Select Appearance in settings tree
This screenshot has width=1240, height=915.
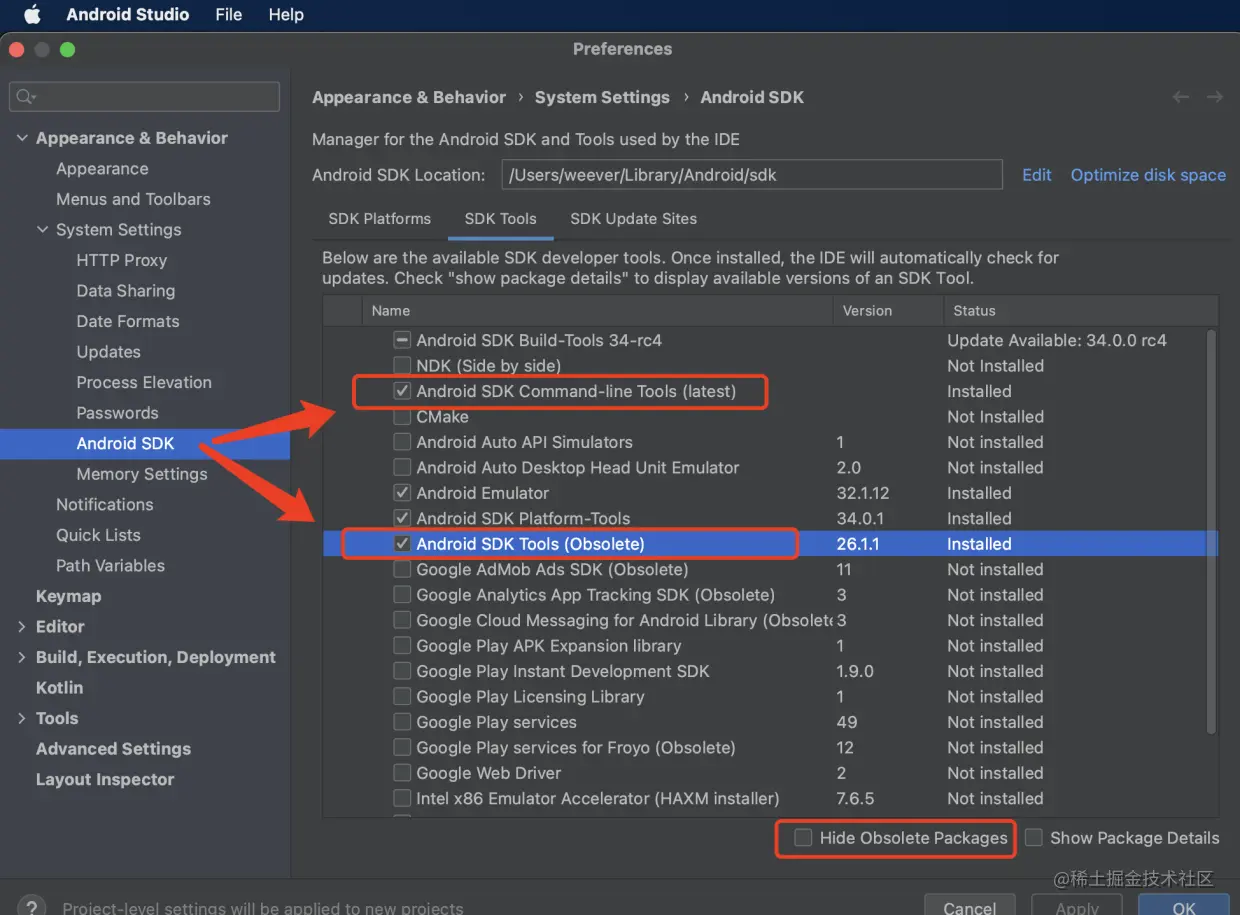pos(102,169)
